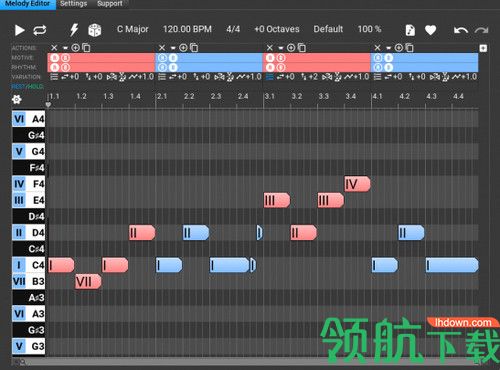The image size is (500, 370).
Task: Toggle second rhythm circle in bar 3
Action: [281, 68]
